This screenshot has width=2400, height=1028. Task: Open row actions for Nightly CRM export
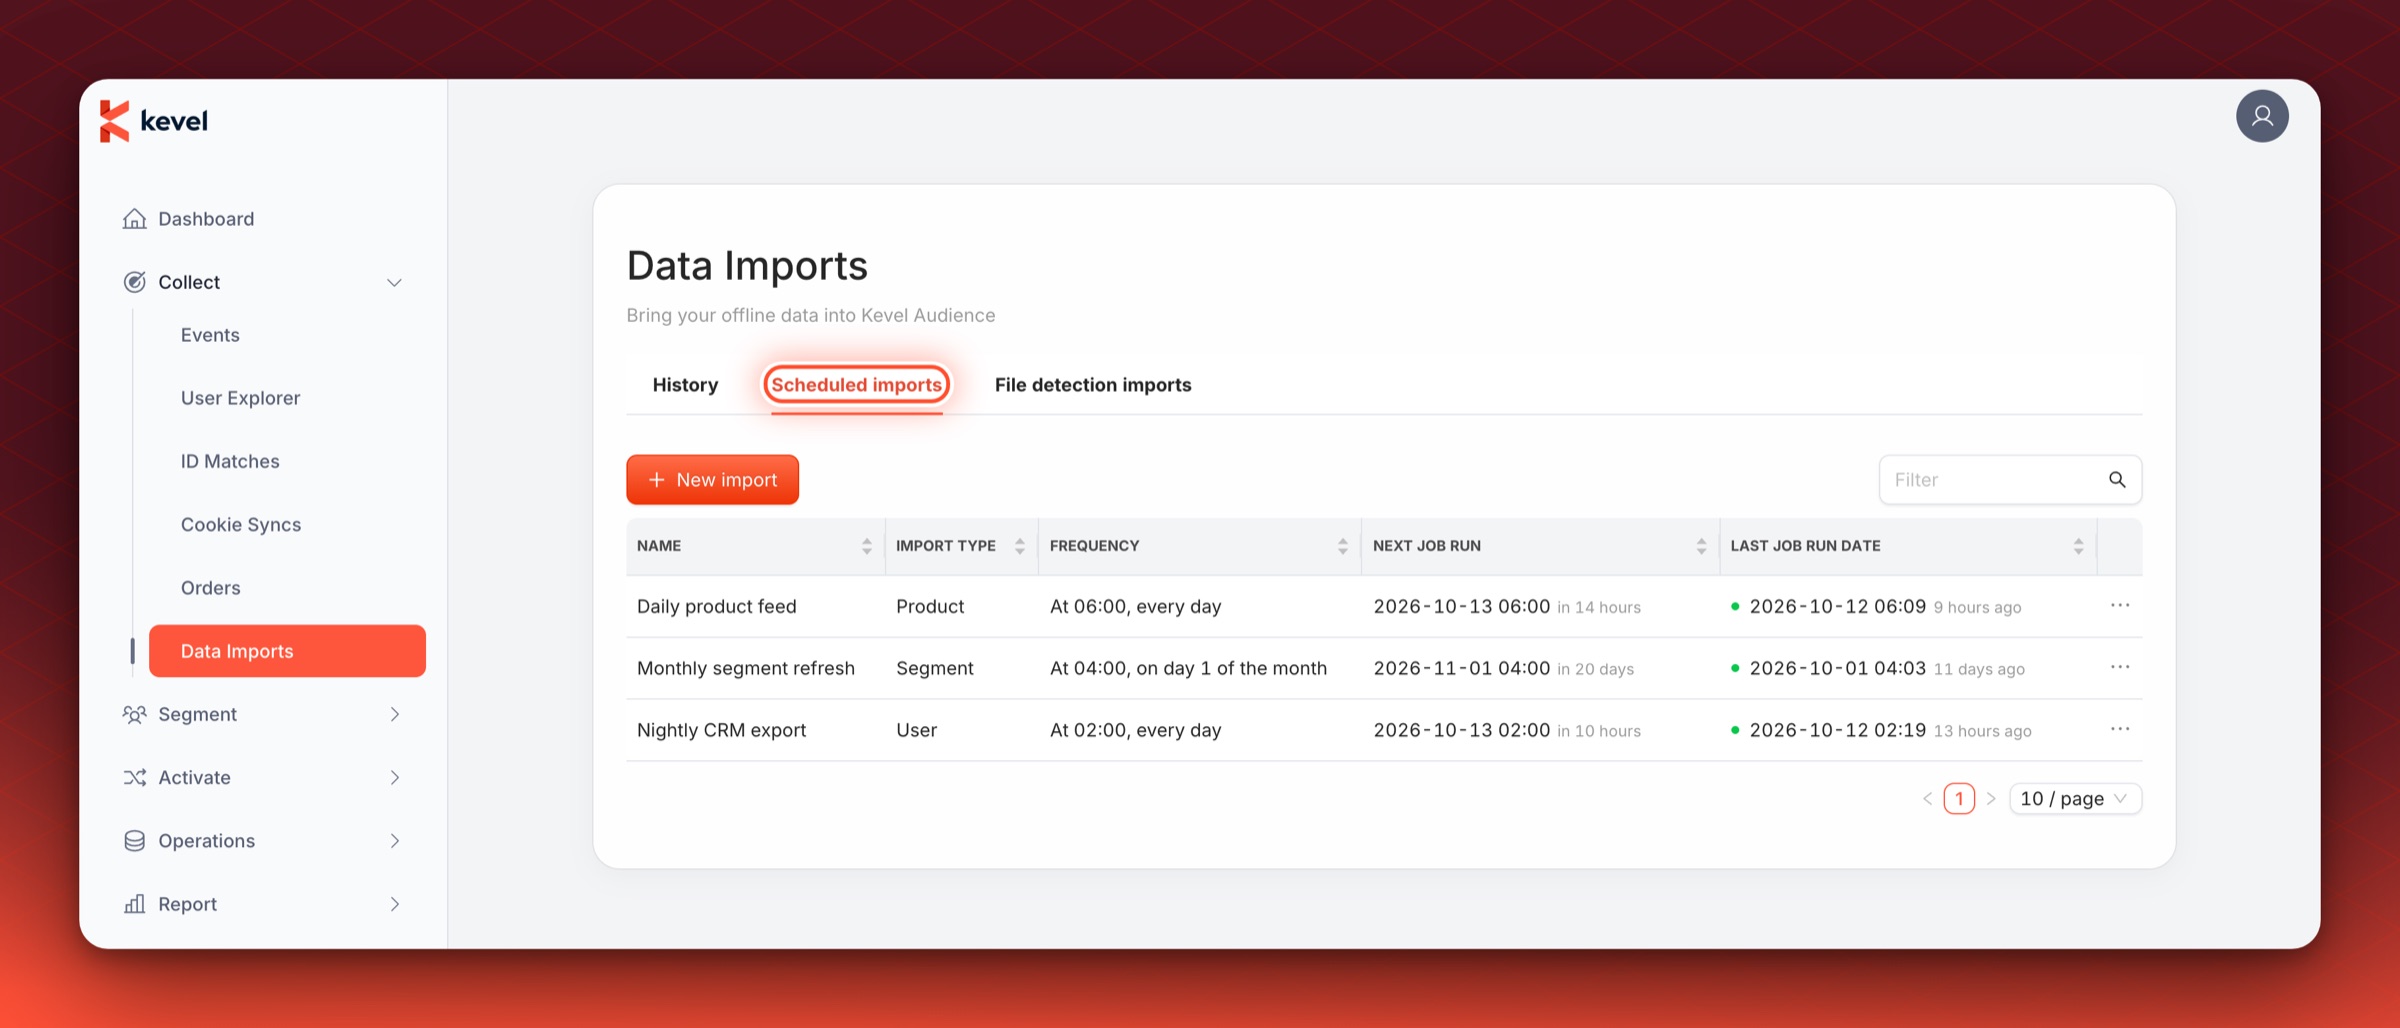point(2120,729)
